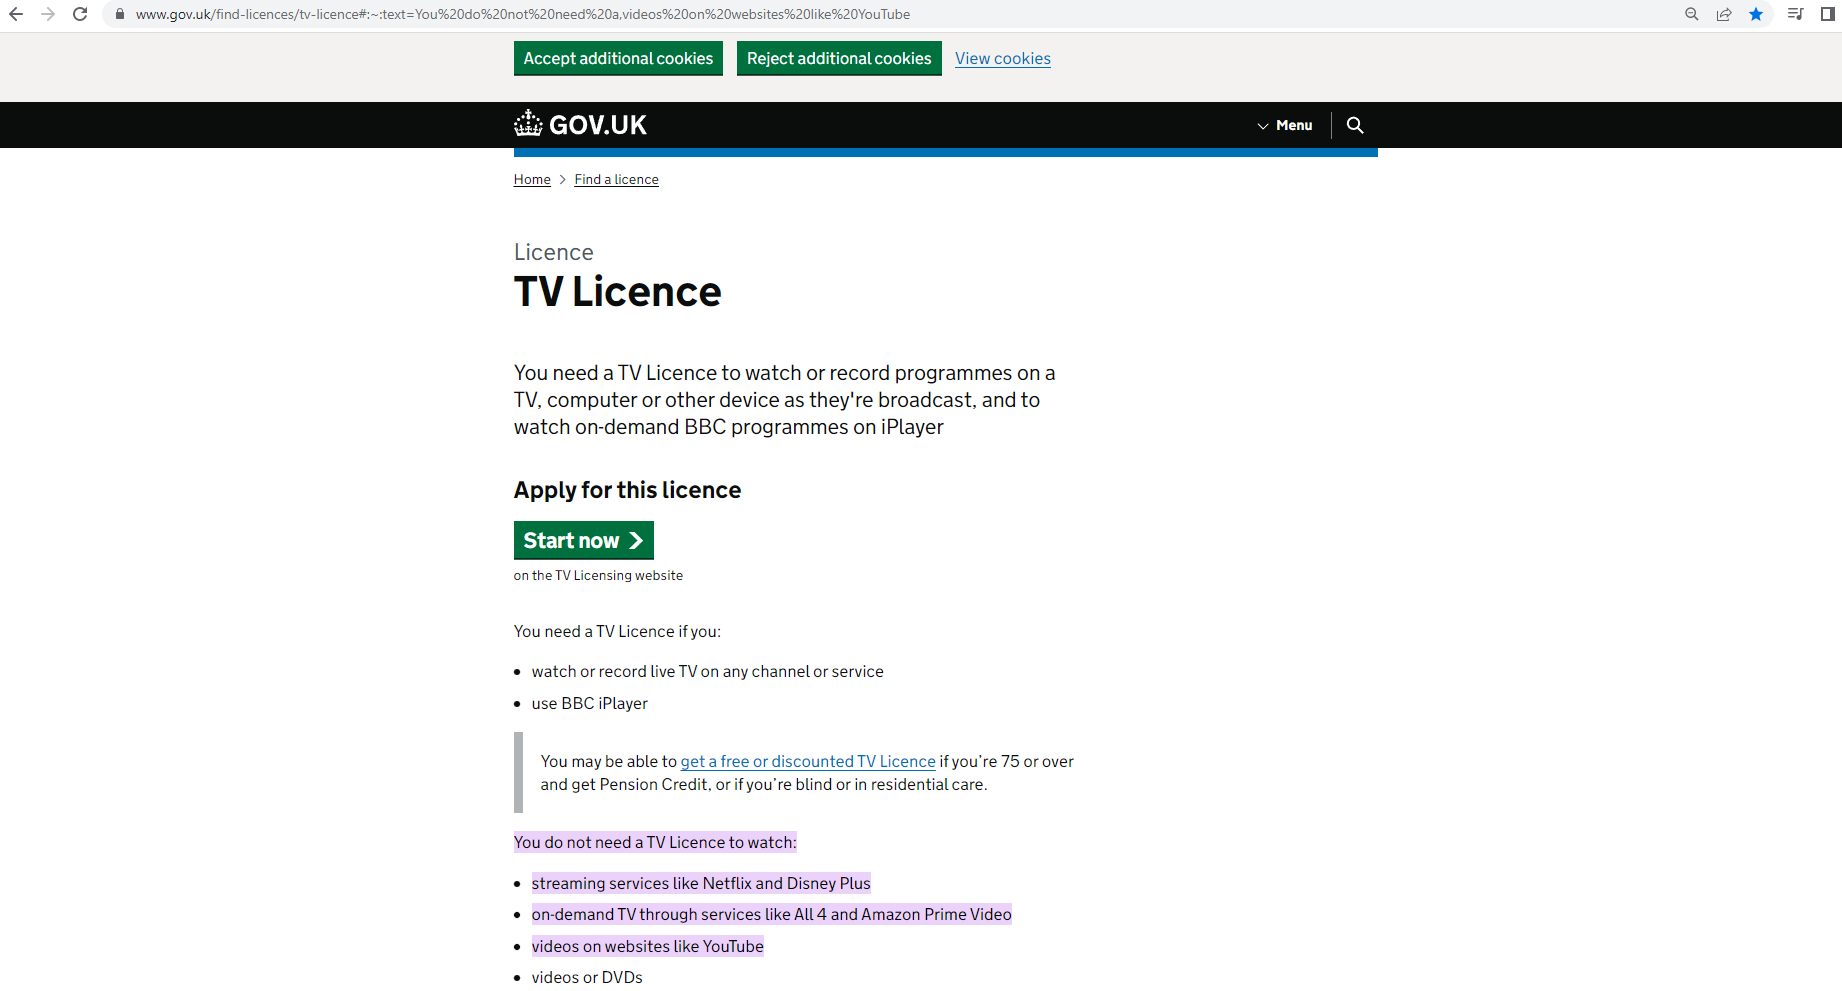This screenshot has width=1842, height=991.
Task: Click the 'Licence' caption above the heading
Action: tap(554, 252)
